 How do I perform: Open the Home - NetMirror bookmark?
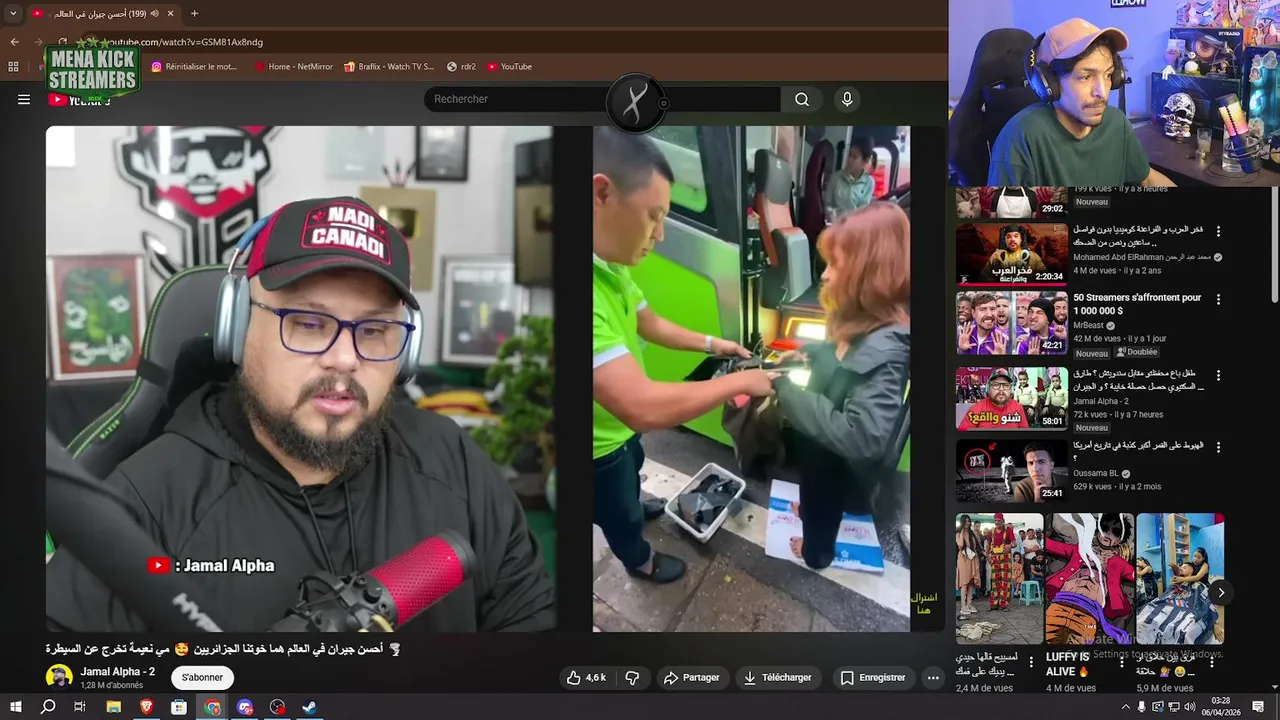coord(293,67)
